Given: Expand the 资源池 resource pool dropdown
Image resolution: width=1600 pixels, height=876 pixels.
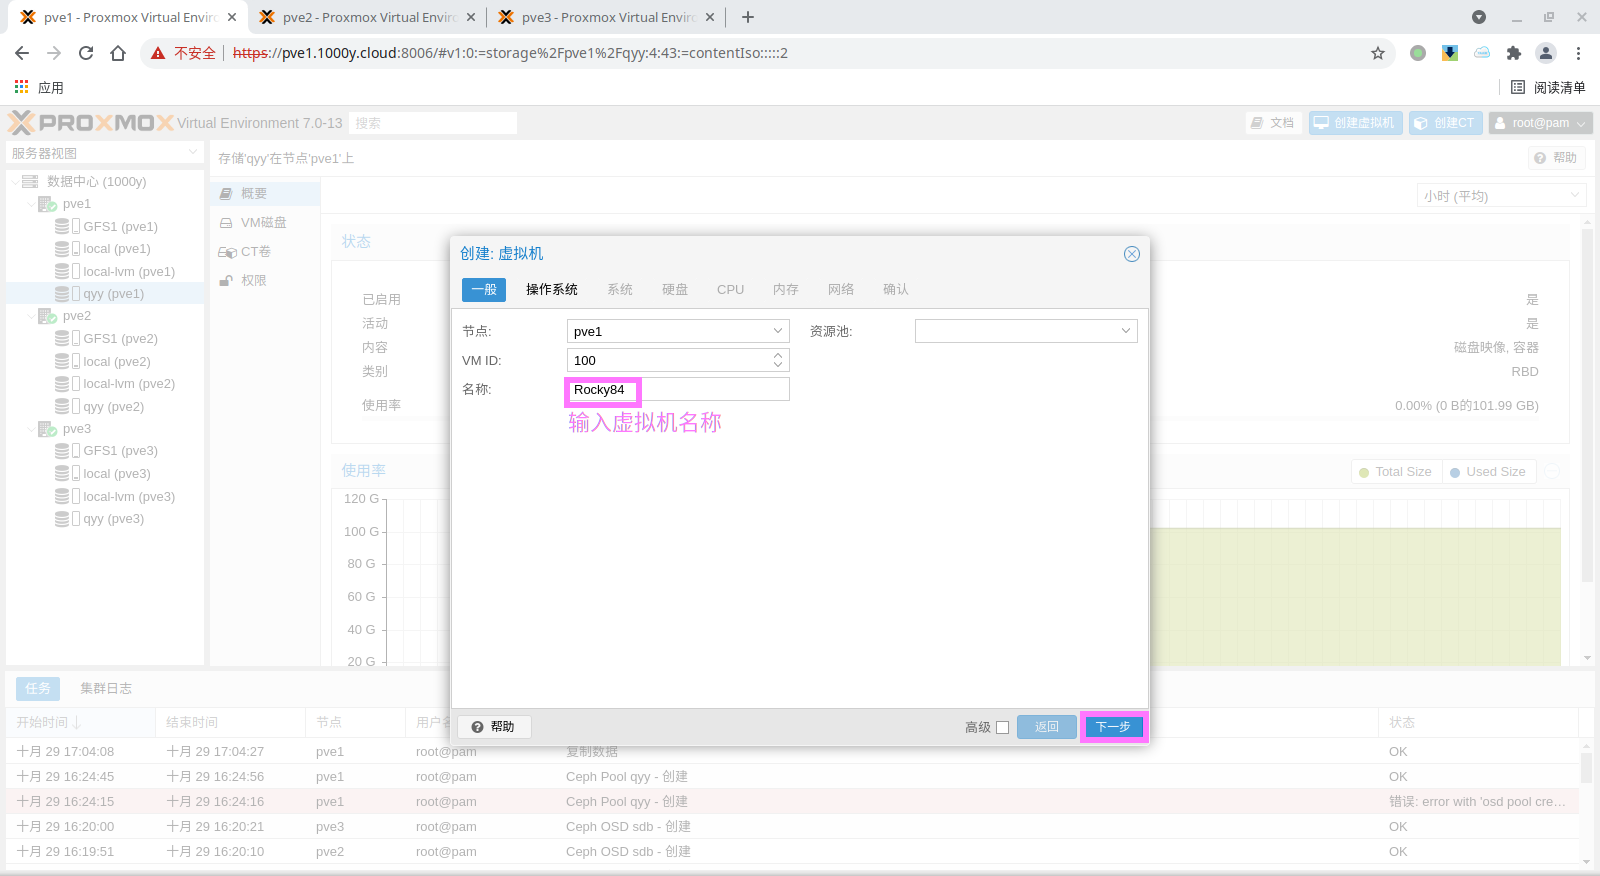Looking at the screenshot, I should click(x=1025, y=331).
